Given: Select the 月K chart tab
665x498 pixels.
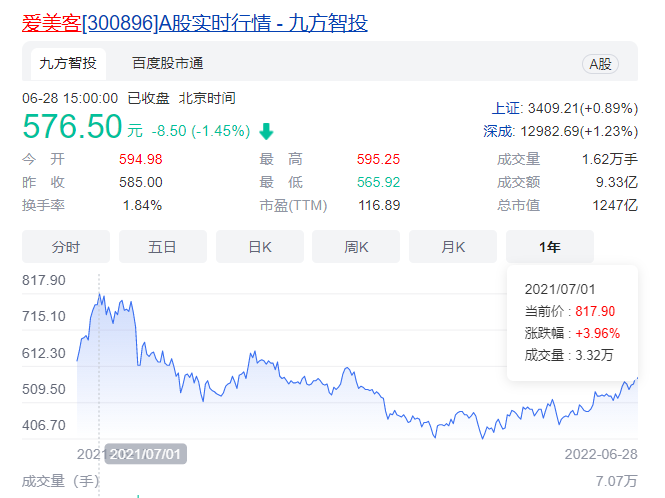Looking at the screenshot, I should [453, 246].
